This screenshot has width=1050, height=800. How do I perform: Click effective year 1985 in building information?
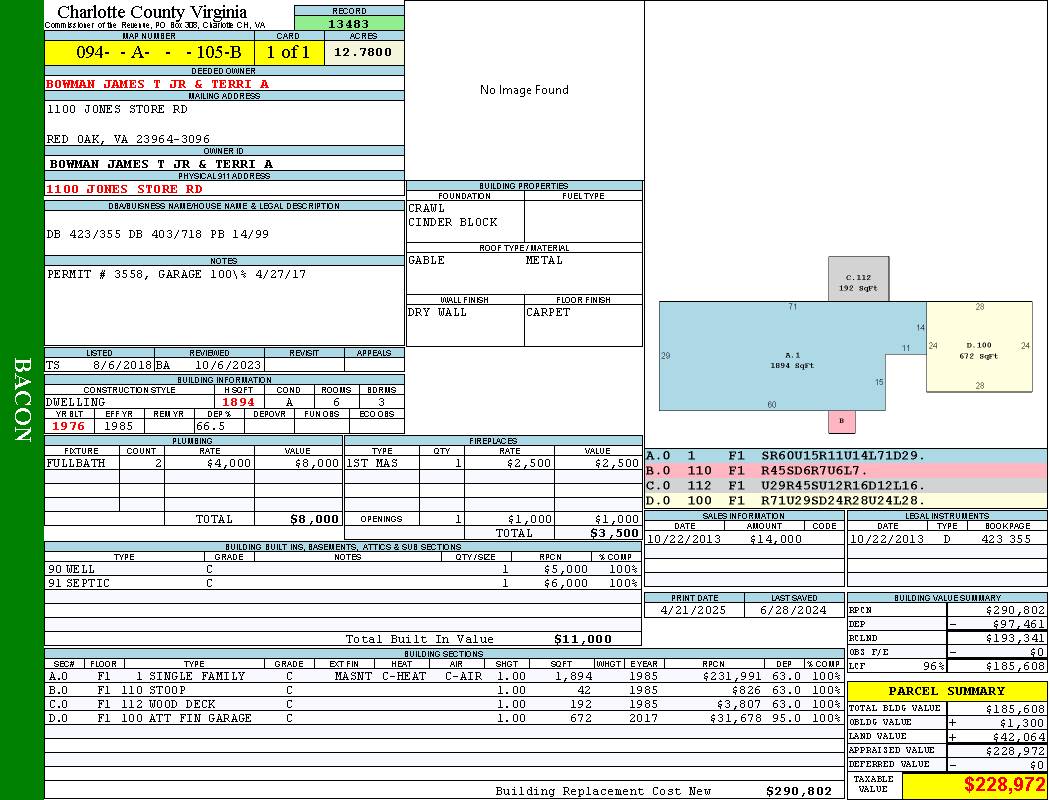pos(119,426)
